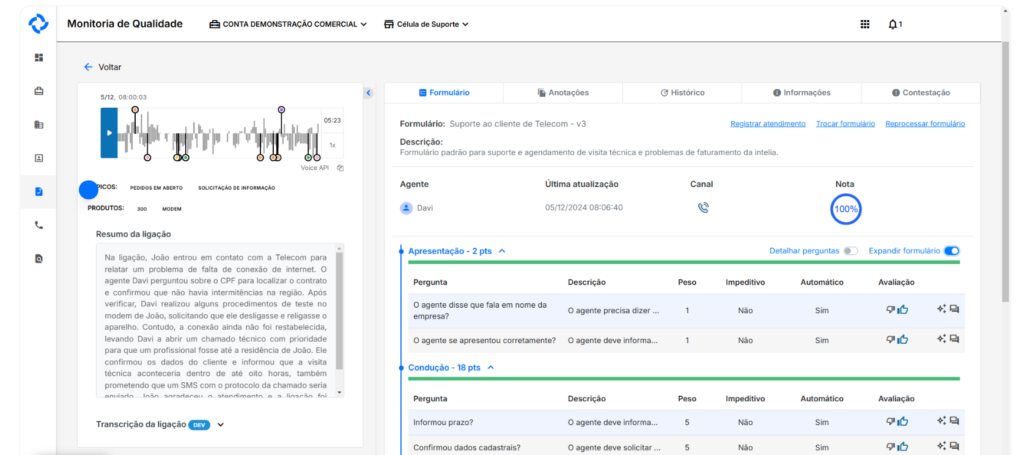
Task: Click the apps grid icon in header
Action: point(865,24)
